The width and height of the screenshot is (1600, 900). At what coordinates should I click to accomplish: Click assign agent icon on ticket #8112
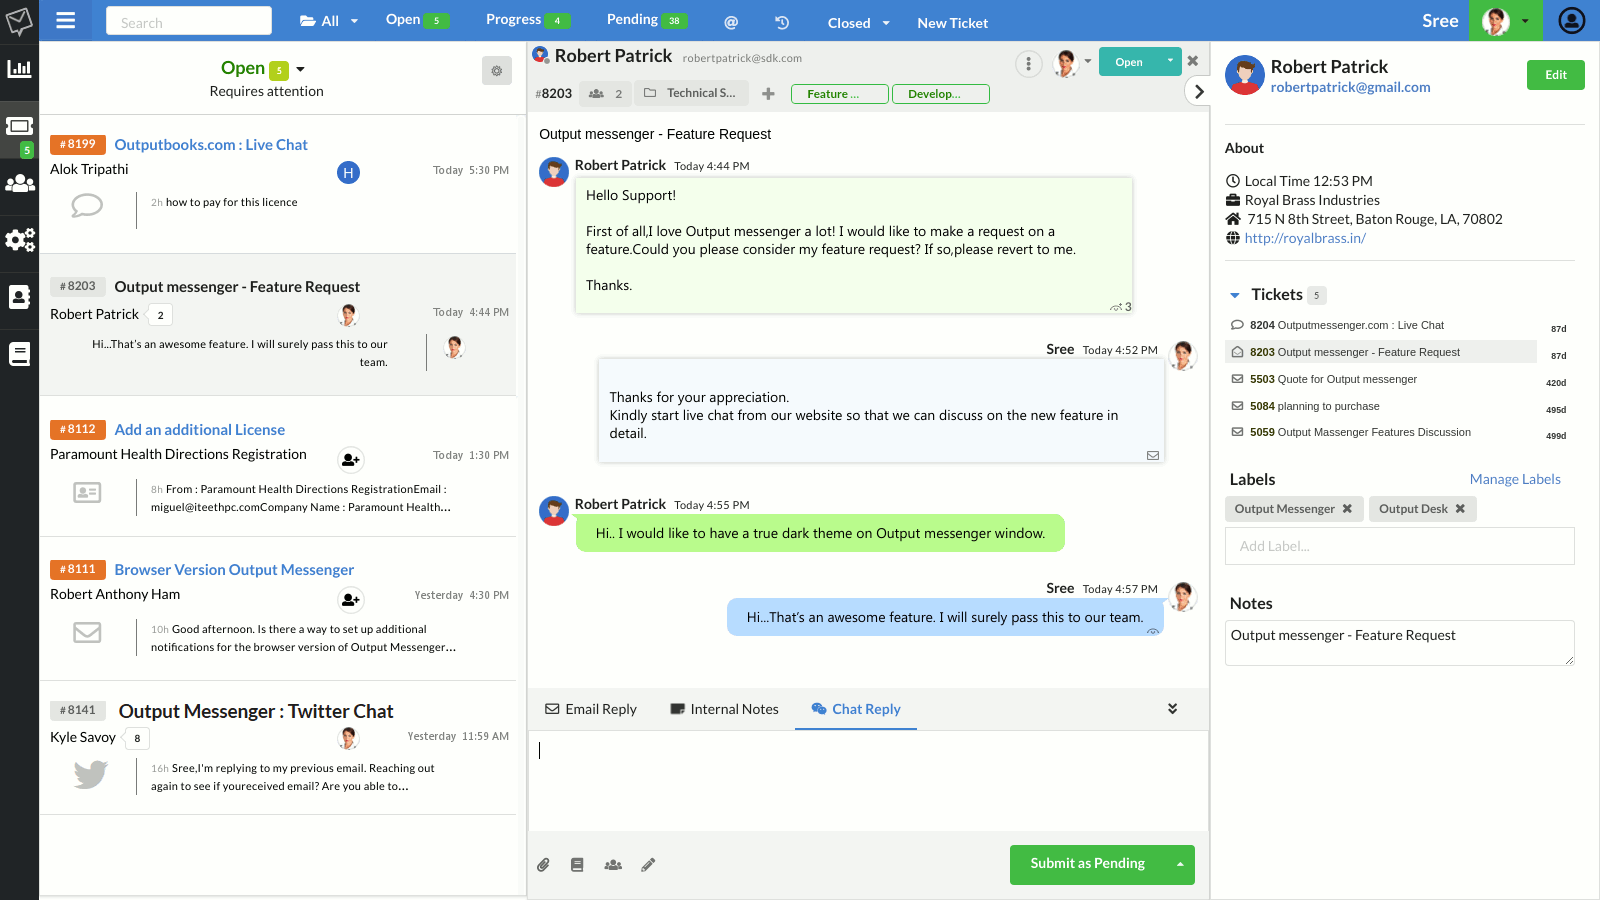(351, 460)
